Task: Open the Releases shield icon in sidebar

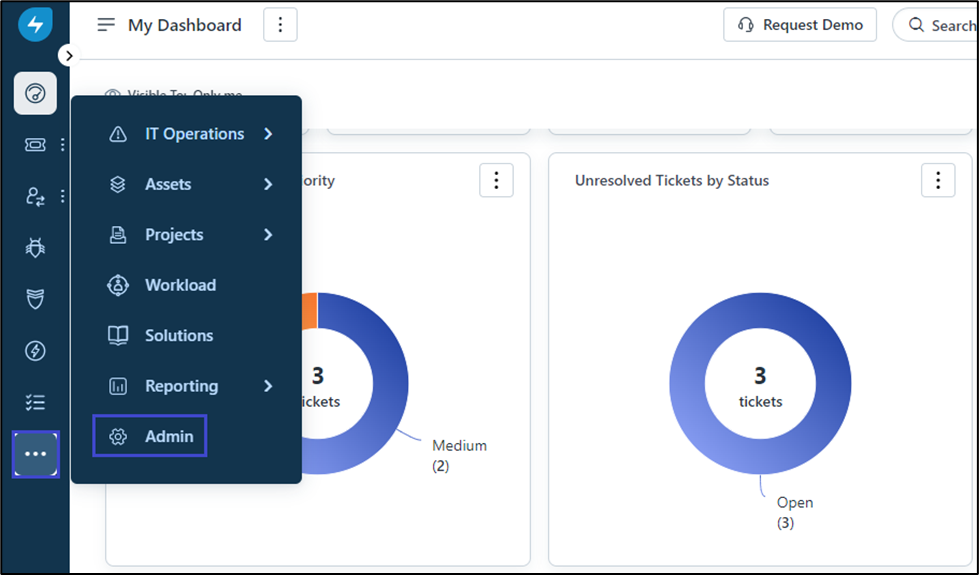Action: pos(35,299)
